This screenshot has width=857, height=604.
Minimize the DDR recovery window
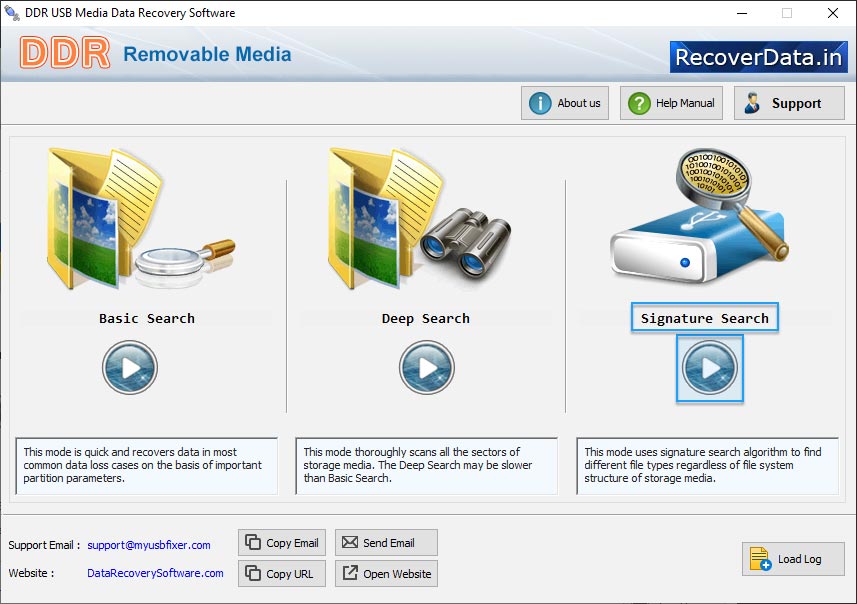click(x=742, y=13)
